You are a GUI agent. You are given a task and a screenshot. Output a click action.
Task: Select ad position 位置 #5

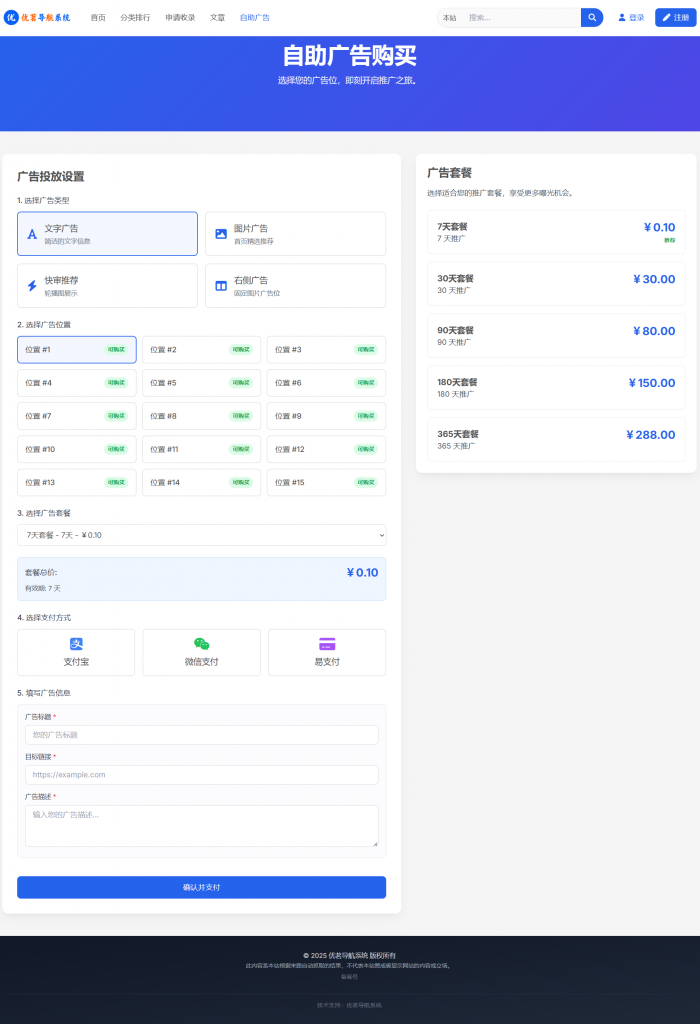pyautogui.click(x=201, y=383)
